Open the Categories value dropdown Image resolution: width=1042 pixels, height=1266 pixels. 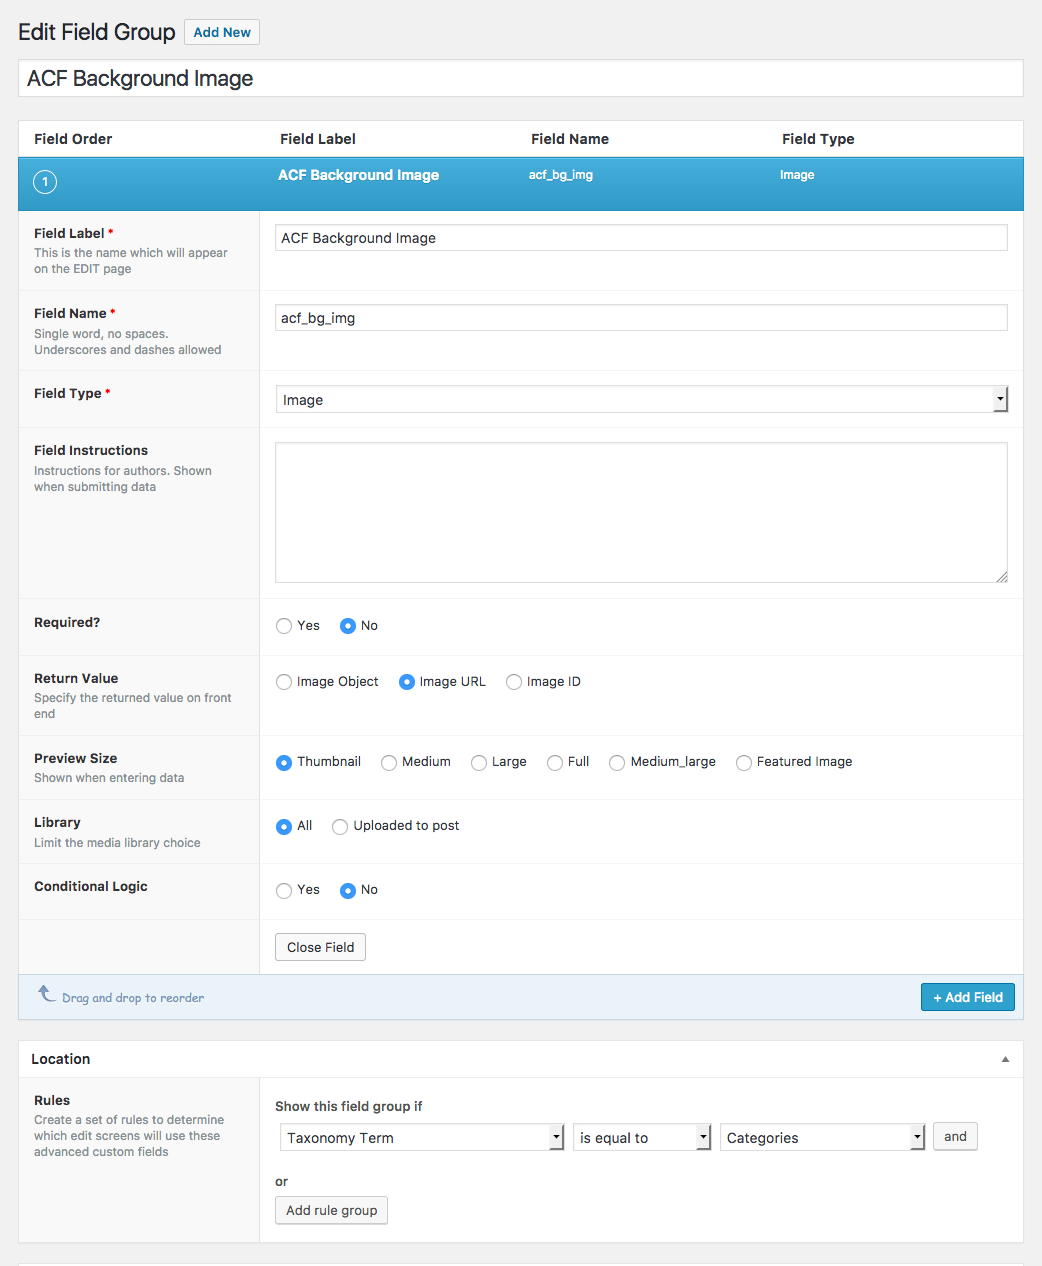(822, 1137)
